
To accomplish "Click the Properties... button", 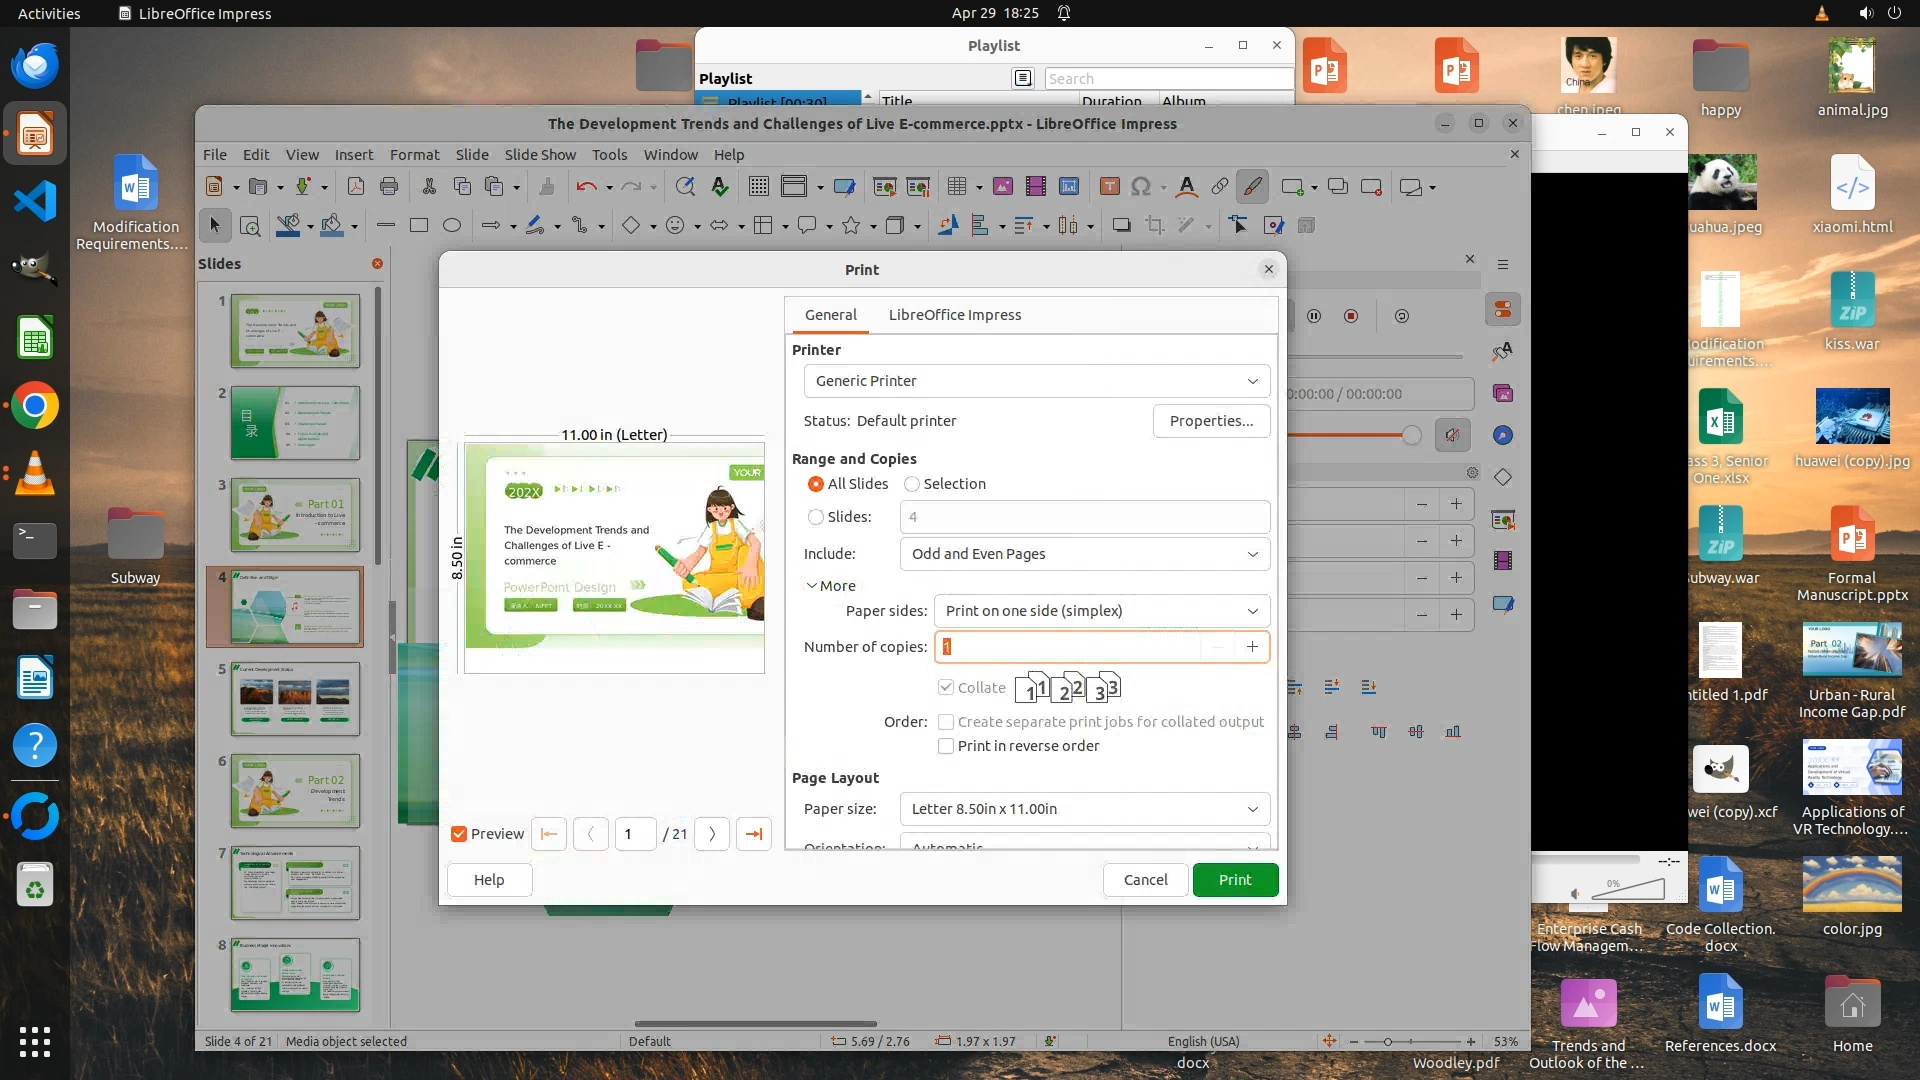I will 1211,421.
